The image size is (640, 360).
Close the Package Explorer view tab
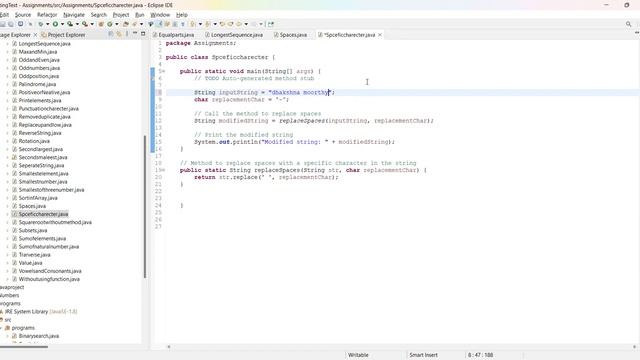click(36, 35)
